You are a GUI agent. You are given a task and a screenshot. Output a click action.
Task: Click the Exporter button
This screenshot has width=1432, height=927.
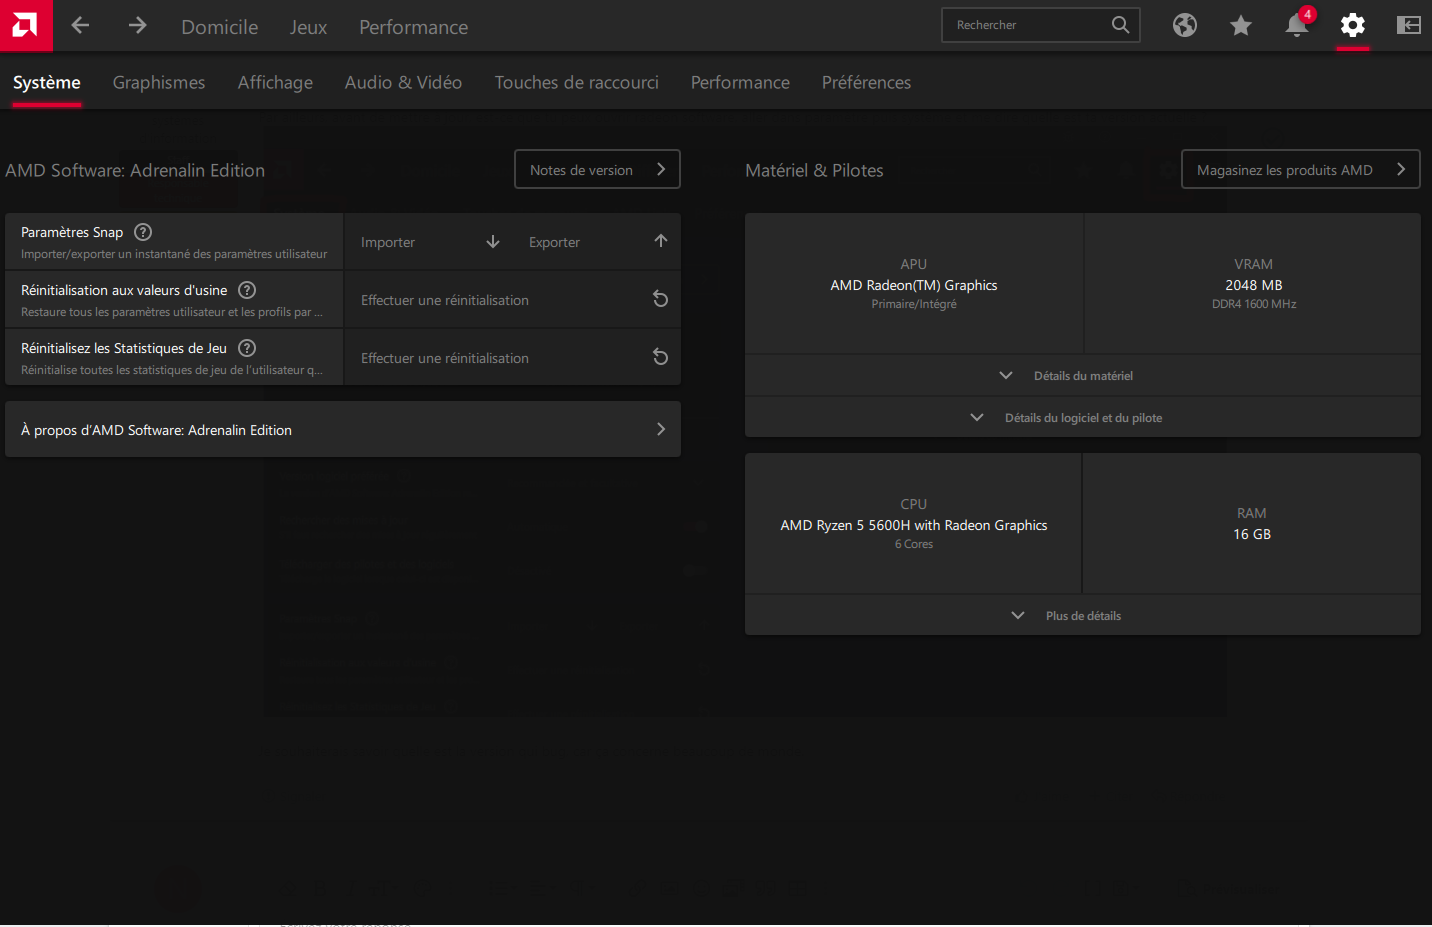(596, 242)
